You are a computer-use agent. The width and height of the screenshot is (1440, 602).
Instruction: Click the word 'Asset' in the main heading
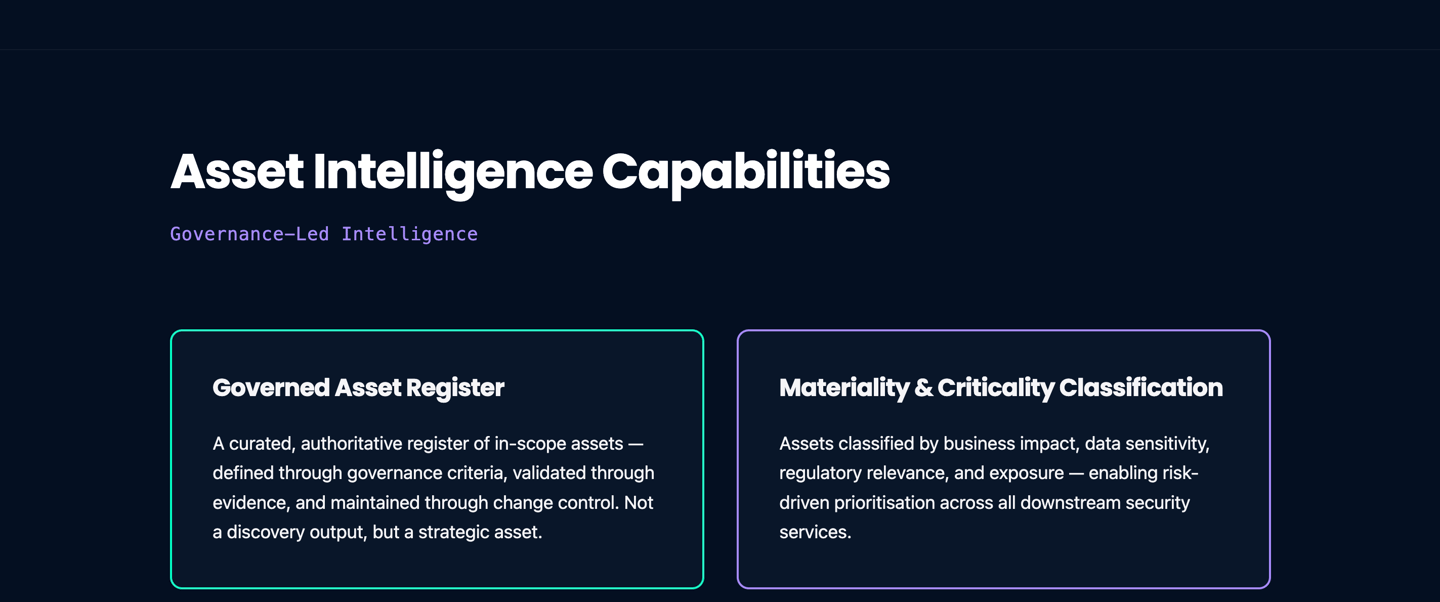(236, 172)
